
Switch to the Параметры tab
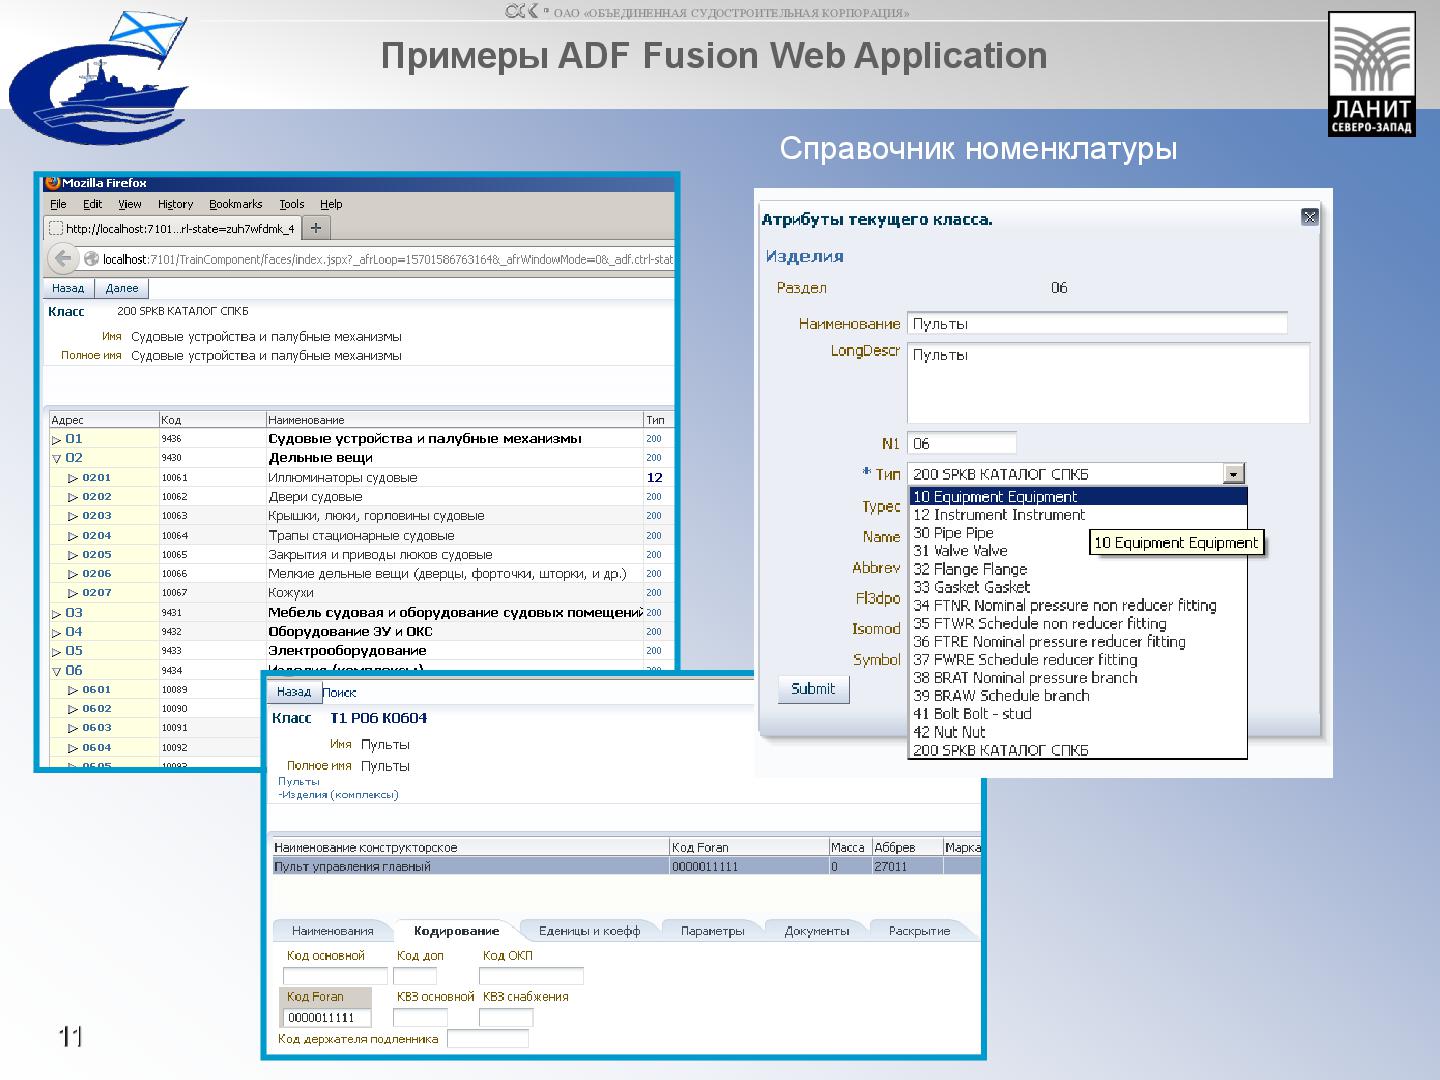pyautogui.click(x=713, y=930)
